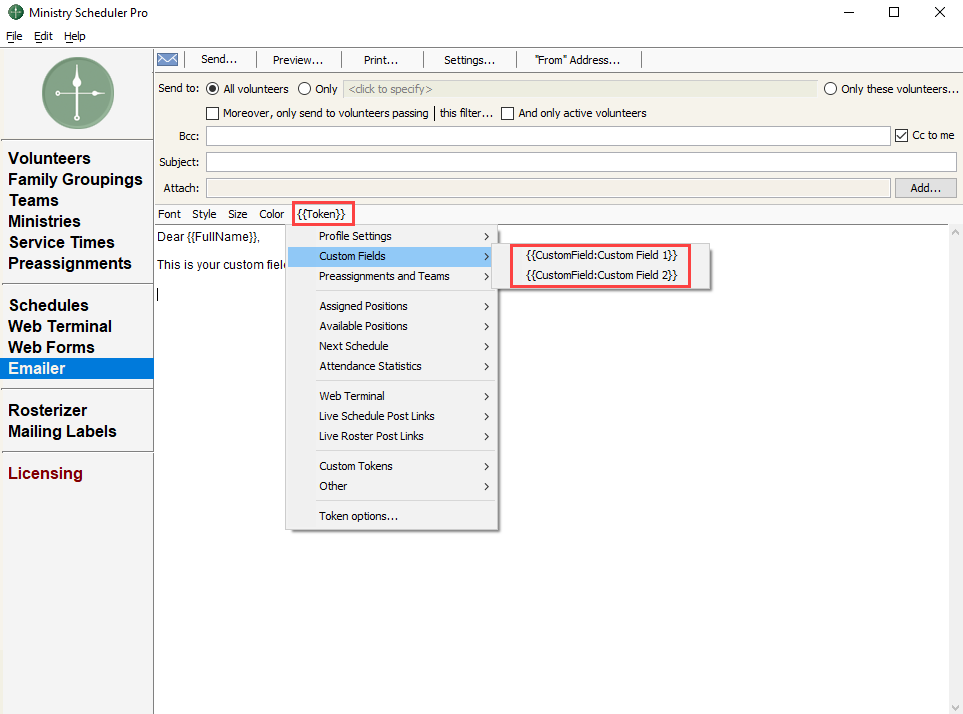This screenshot has height=714, width=963.
Task: Toggle the Cc to me checkbox
Action: (902, 136)
